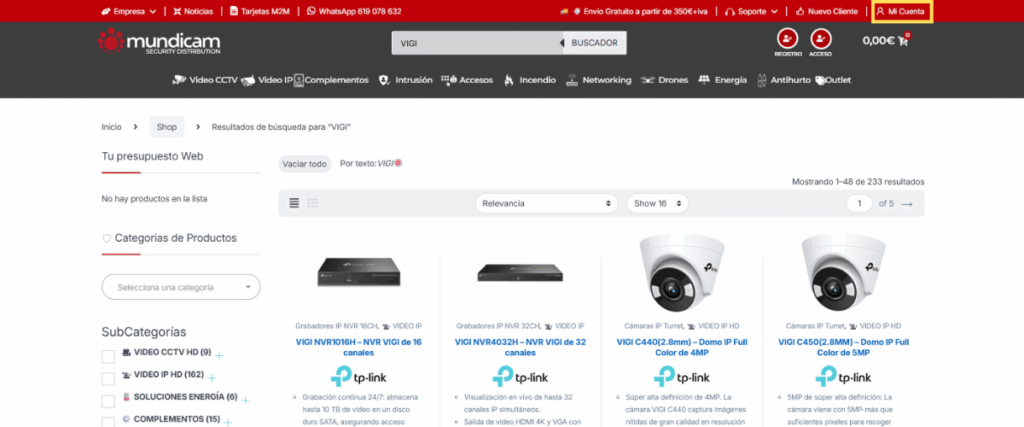This screenshot has width=1024, height=427.
Task: Open Video CCTV menu
Action: (205, 80)
